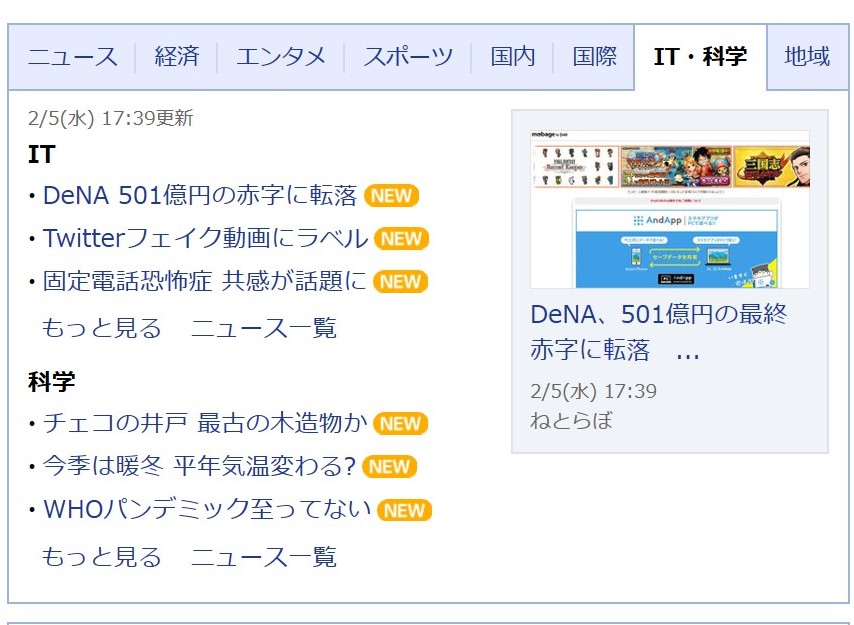Go to the スポーツ tab
The width and height of the screenshot is (854, 625).
point(408,57)
